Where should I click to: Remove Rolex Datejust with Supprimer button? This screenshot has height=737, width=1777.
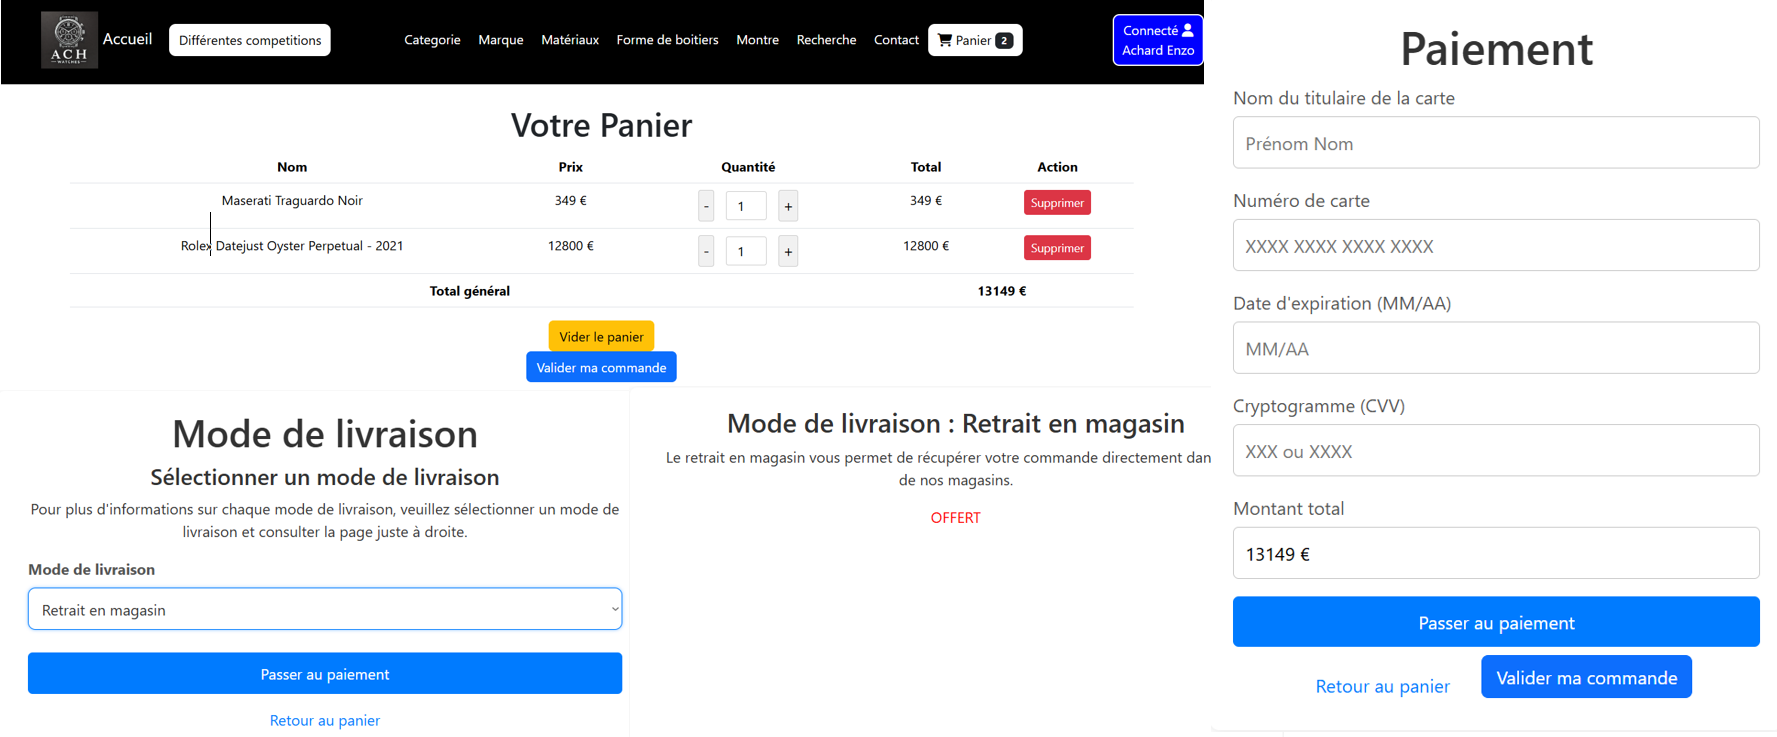click(1057, 248)
